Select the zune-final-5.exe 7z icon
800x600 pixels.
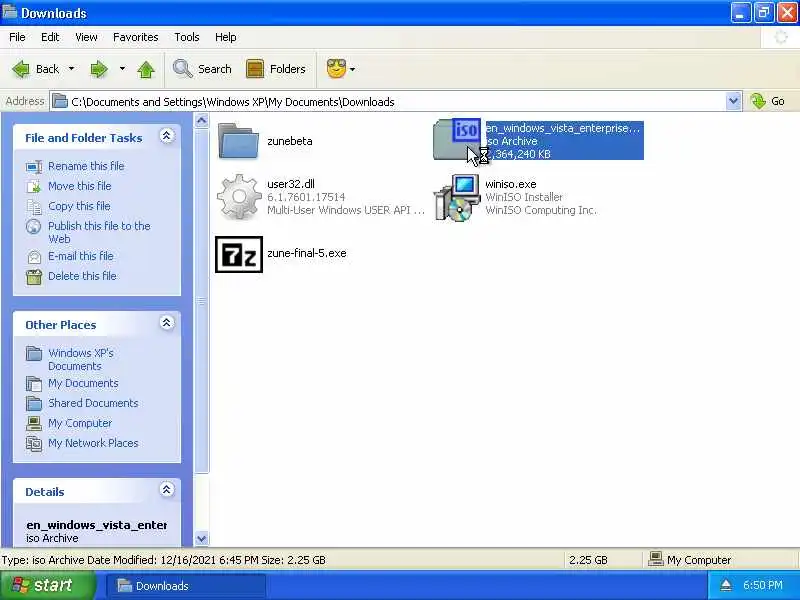(239, 254)
